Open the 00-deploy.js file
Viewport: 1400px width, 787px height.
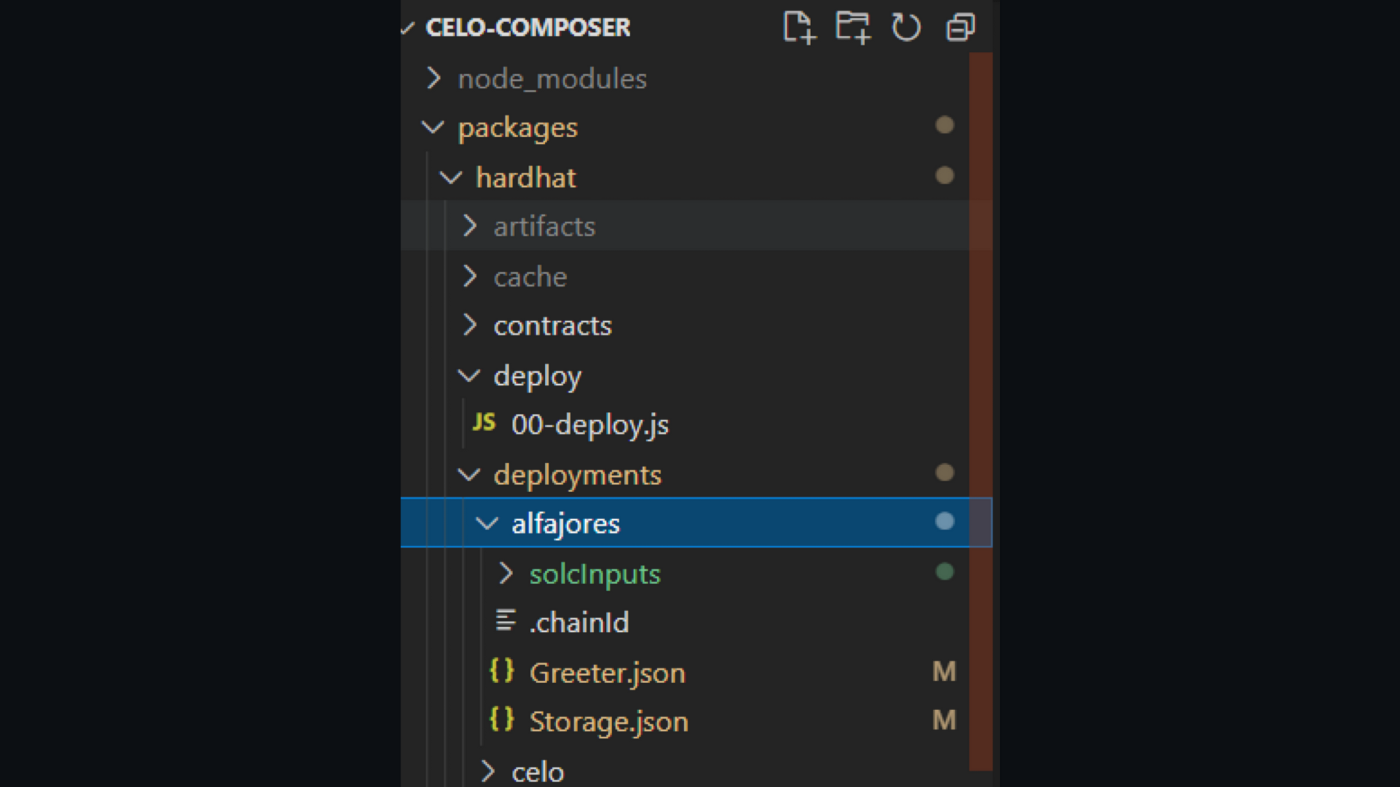590,425
